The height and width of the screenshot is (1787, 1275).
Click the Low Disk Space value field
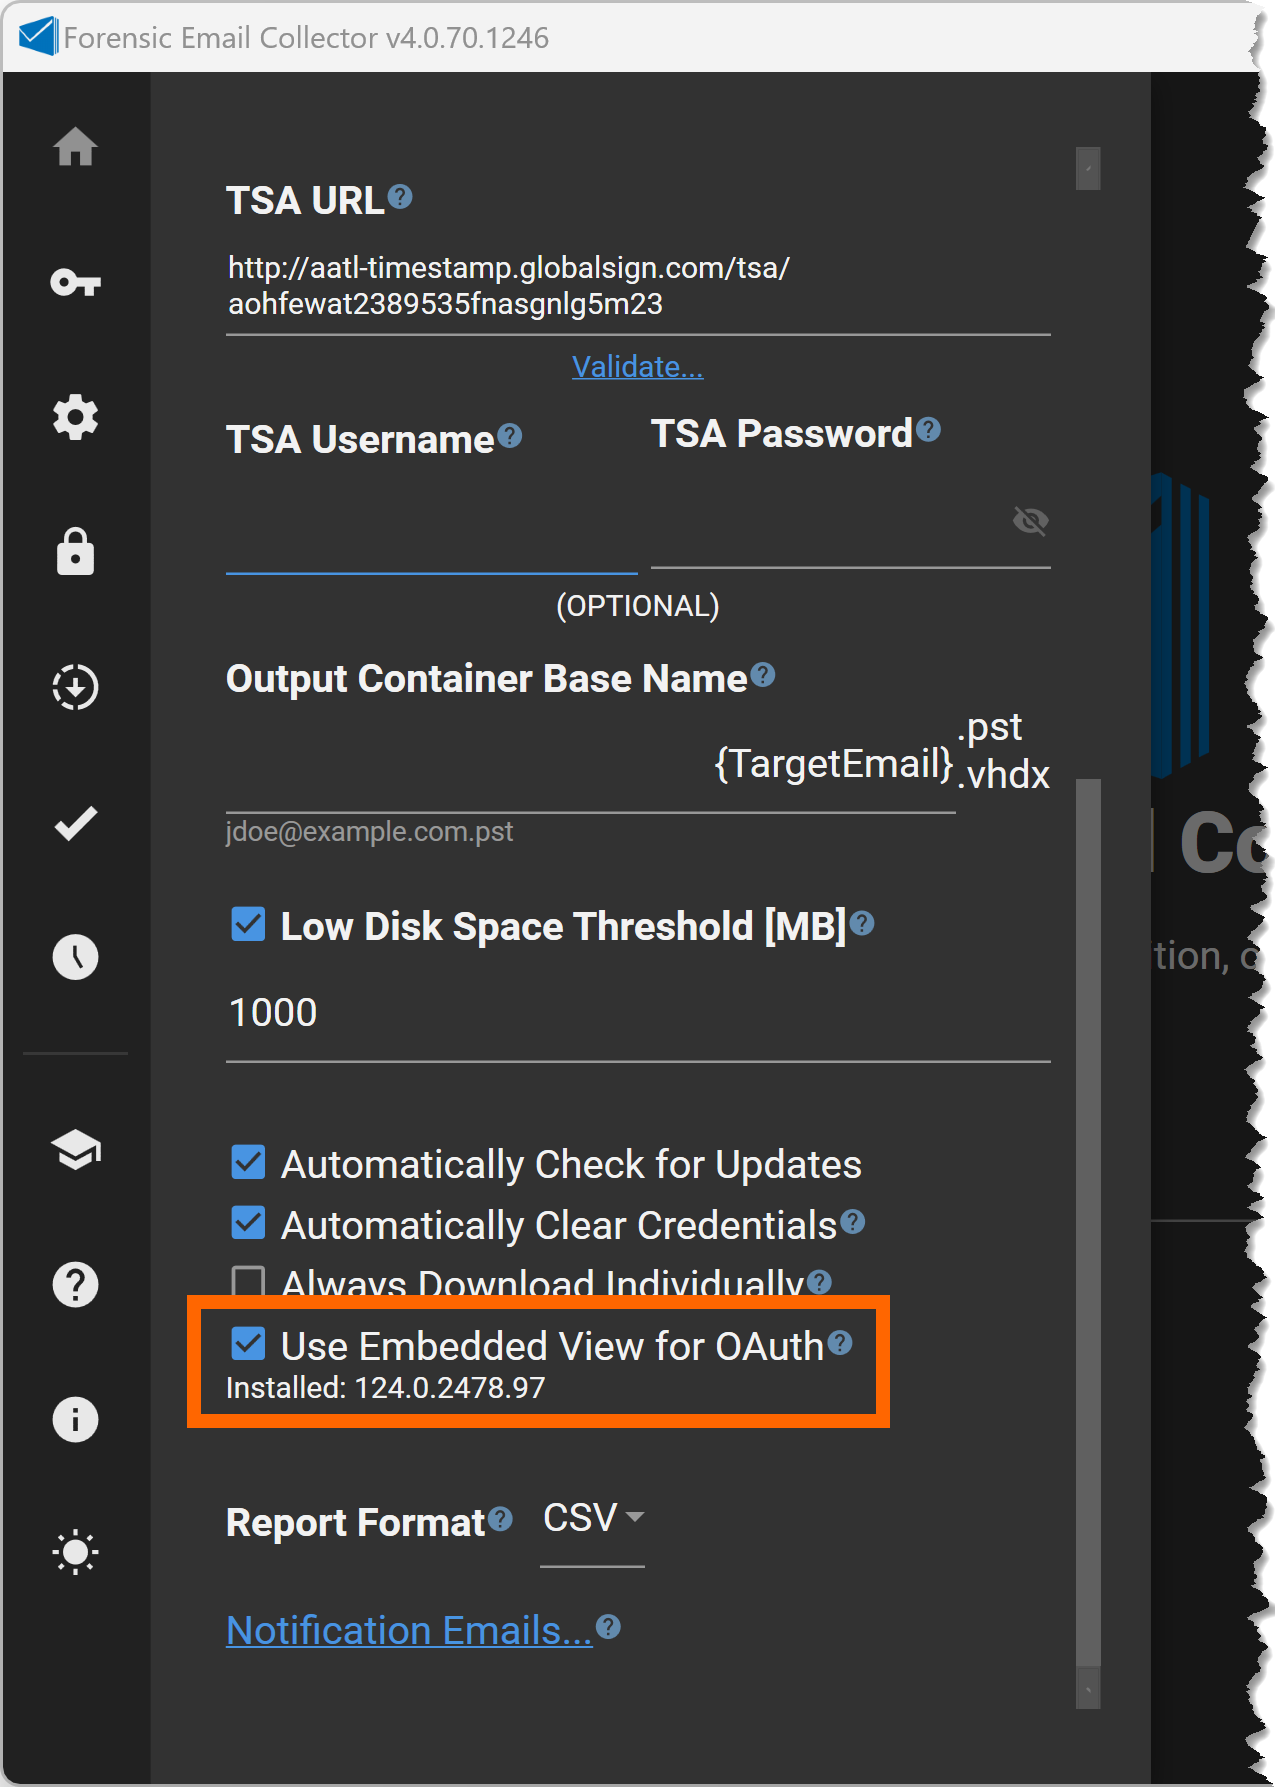pyautogui.click(x=637, y=1013)
